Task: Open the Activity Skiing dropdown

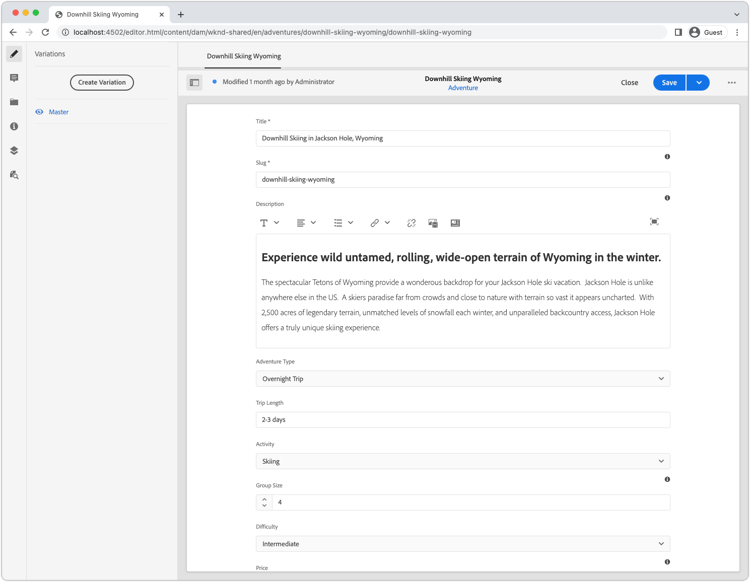Action: [463, 461]
